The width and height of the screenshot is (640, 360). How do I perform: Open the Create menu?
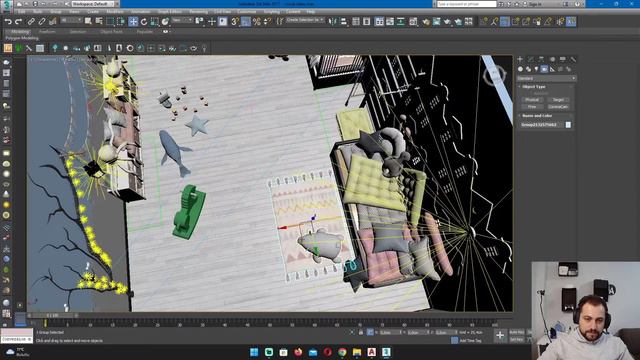93,12
